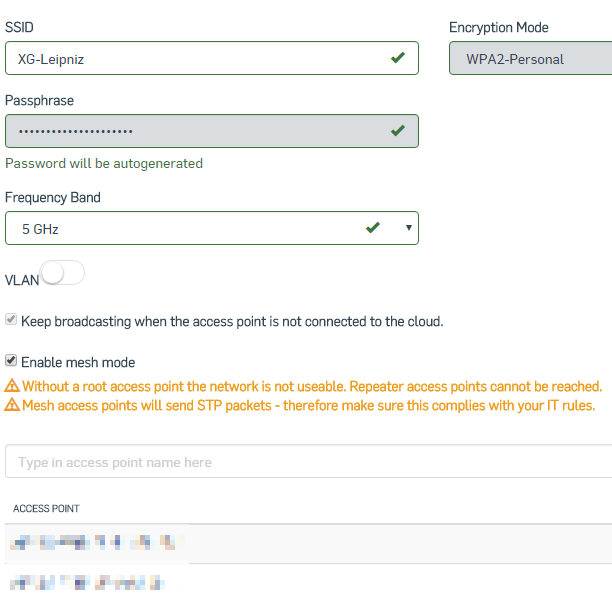Click the SSID field containing XG-Leipniz

coord(212,58)
